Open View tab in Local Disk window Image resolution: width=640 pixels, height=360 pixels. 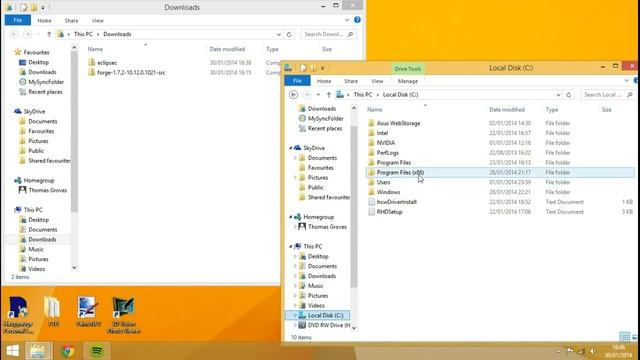(x=377, y=81)
